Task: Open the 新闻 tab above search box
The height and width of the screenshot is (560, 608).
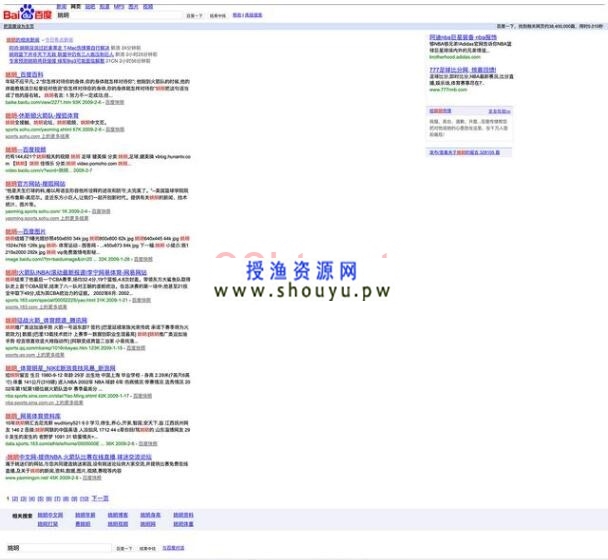Action: [61, 7]
